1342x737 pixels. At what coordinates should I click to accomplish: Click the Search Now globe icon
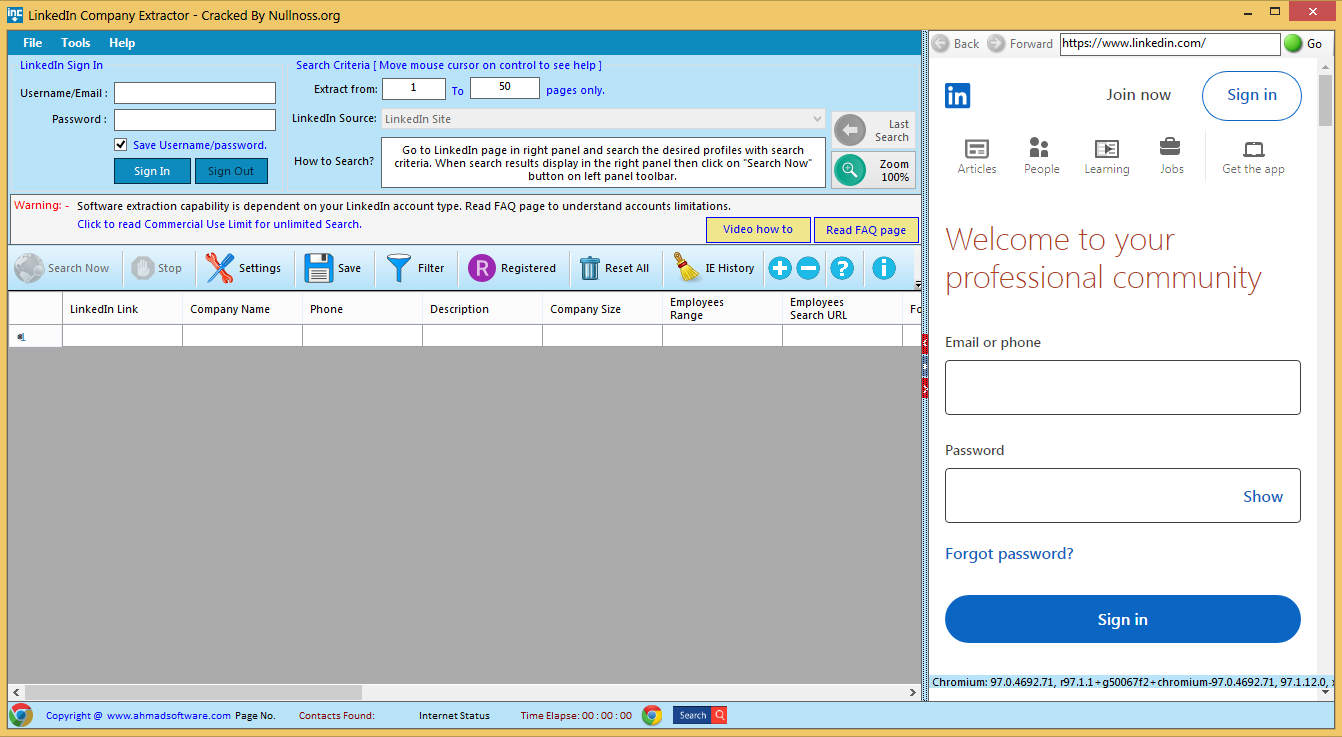tap(29, 268)
